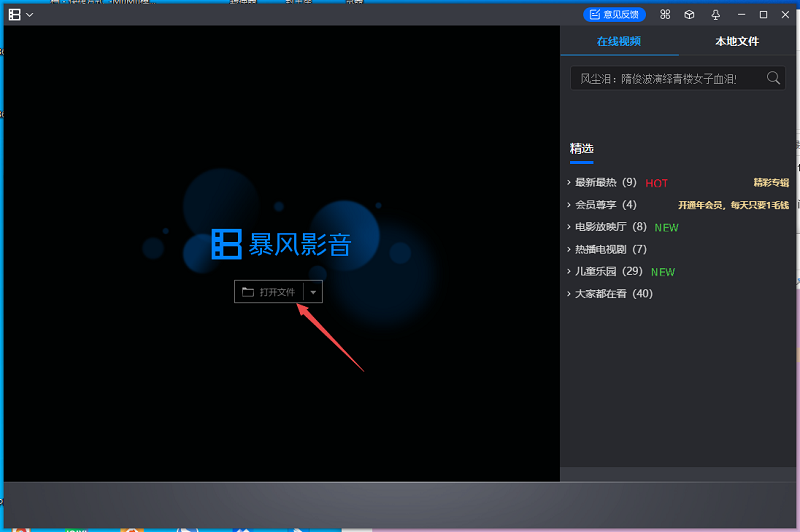Expand the dropdown arrow beside the logo

coord(30,15)
